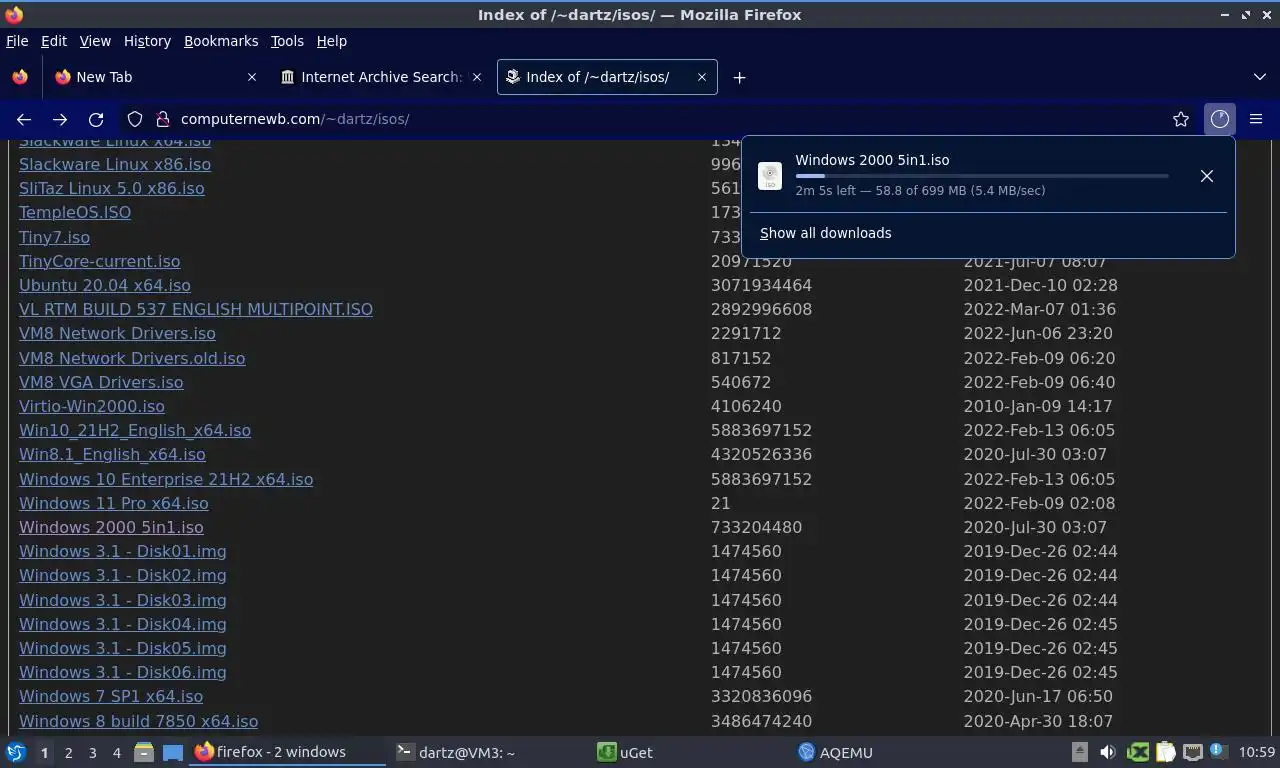Screen dimensions: 1280x768
Task: Switch to workspace 4
Action: [117, 752]
